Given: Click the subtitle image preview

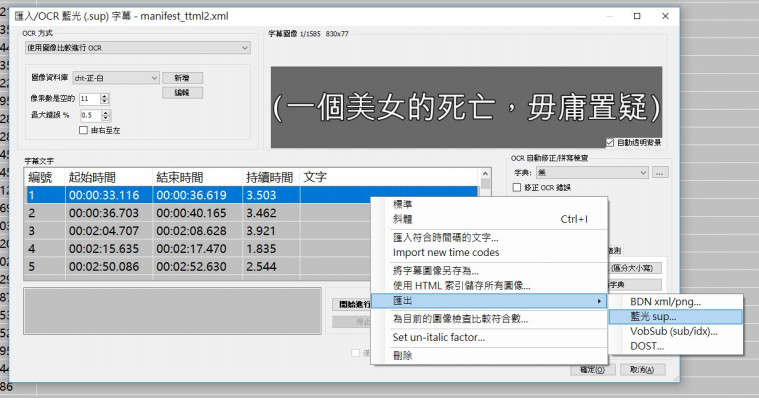Looking at the screenshot, I should (x=466, y=107).
